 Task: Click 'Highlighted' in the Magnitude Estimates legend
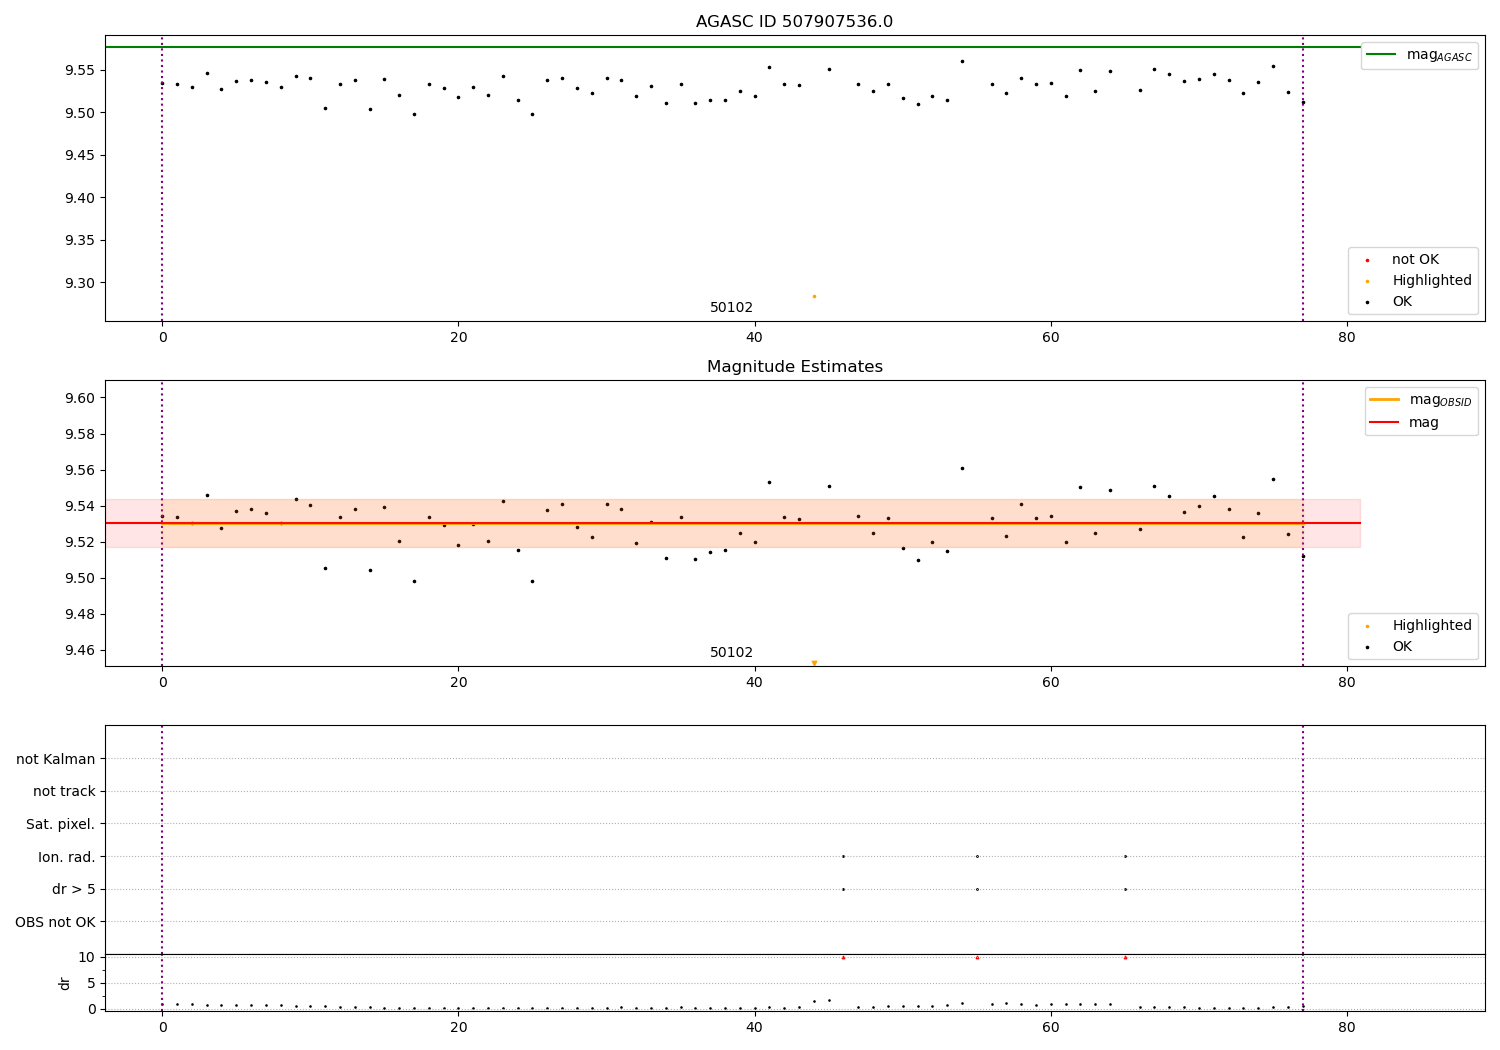[1431, 626]
